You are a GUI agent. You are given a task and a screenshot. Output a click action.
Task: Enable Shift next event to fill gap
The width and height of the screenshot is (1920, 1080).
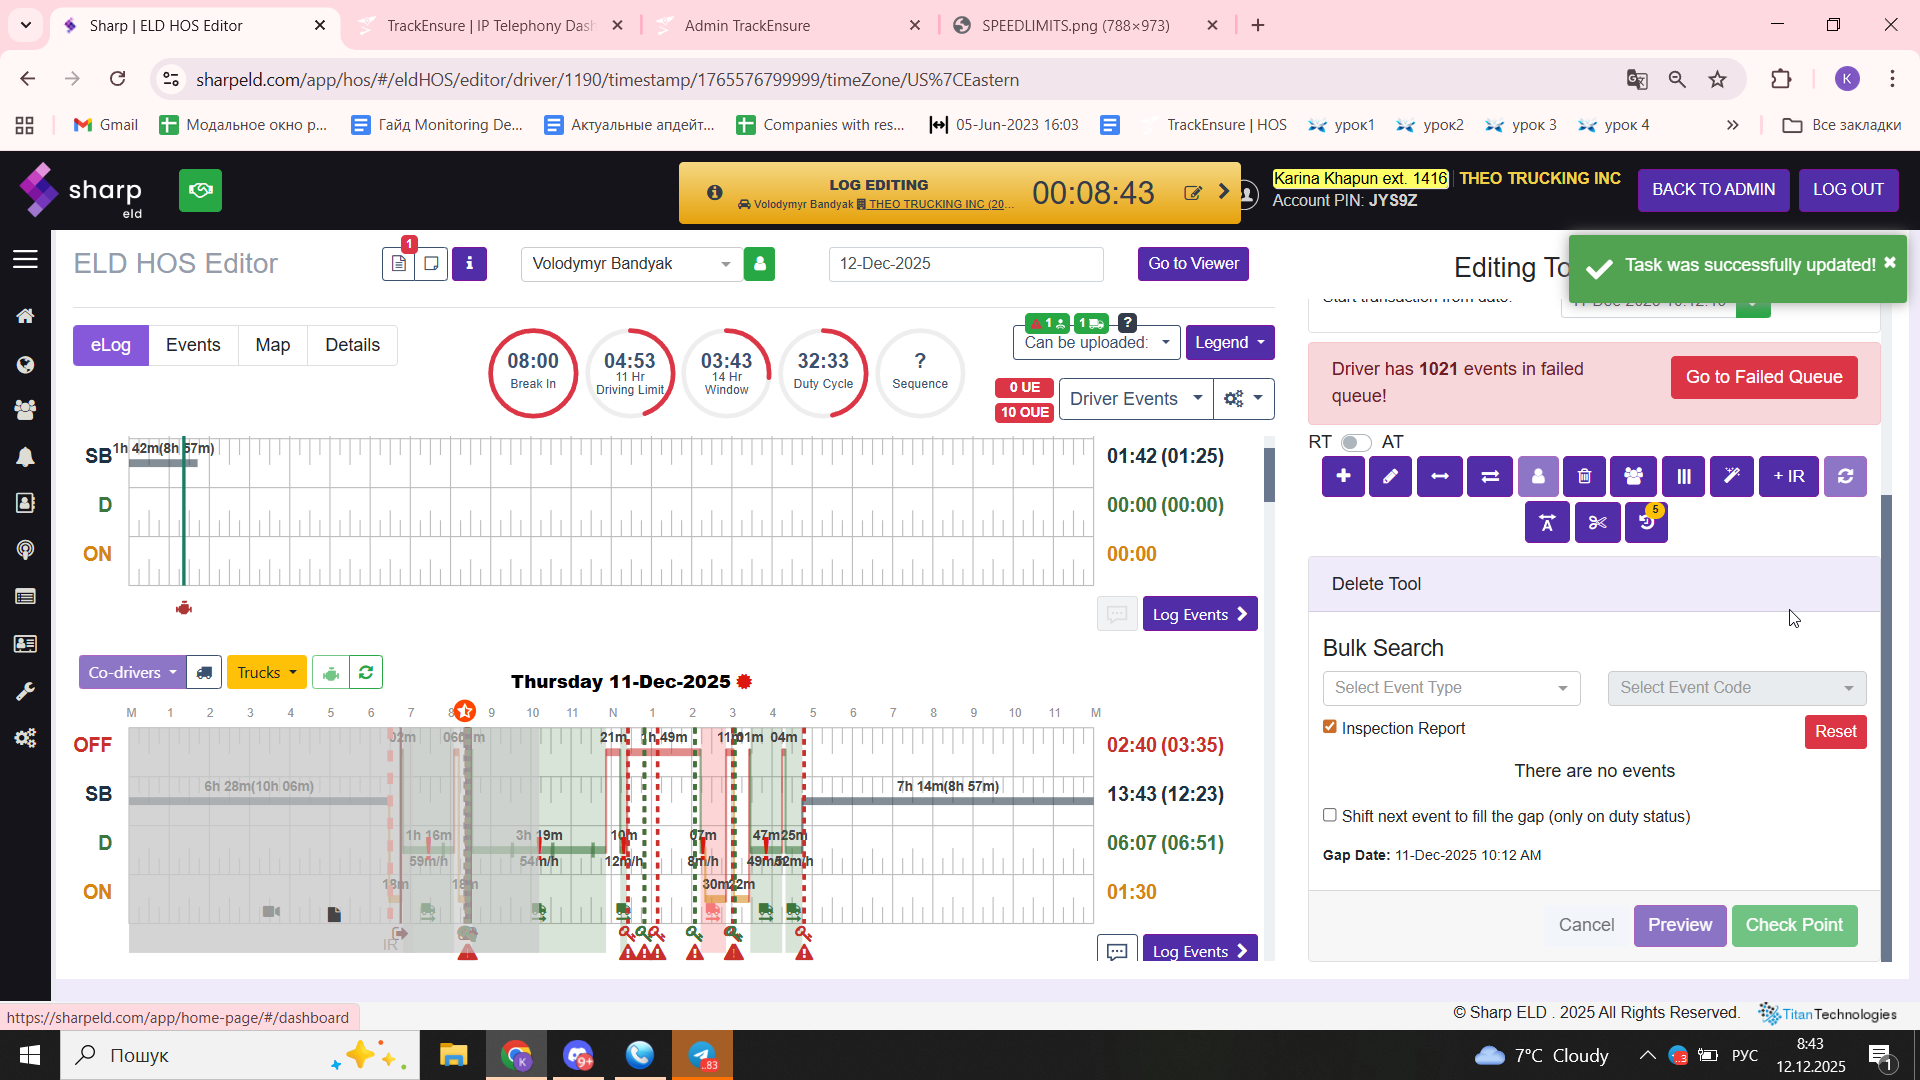coord(1330,815)
